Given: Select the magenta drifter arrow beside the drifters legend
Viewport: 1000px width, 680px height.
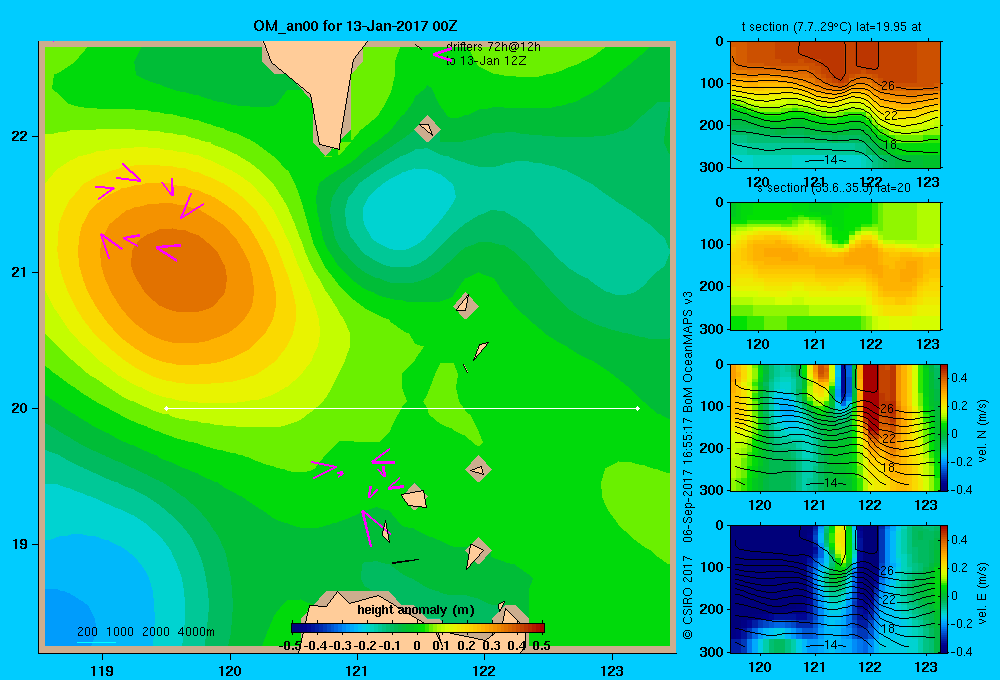Looking at the screenshot, I should (442, 54).
